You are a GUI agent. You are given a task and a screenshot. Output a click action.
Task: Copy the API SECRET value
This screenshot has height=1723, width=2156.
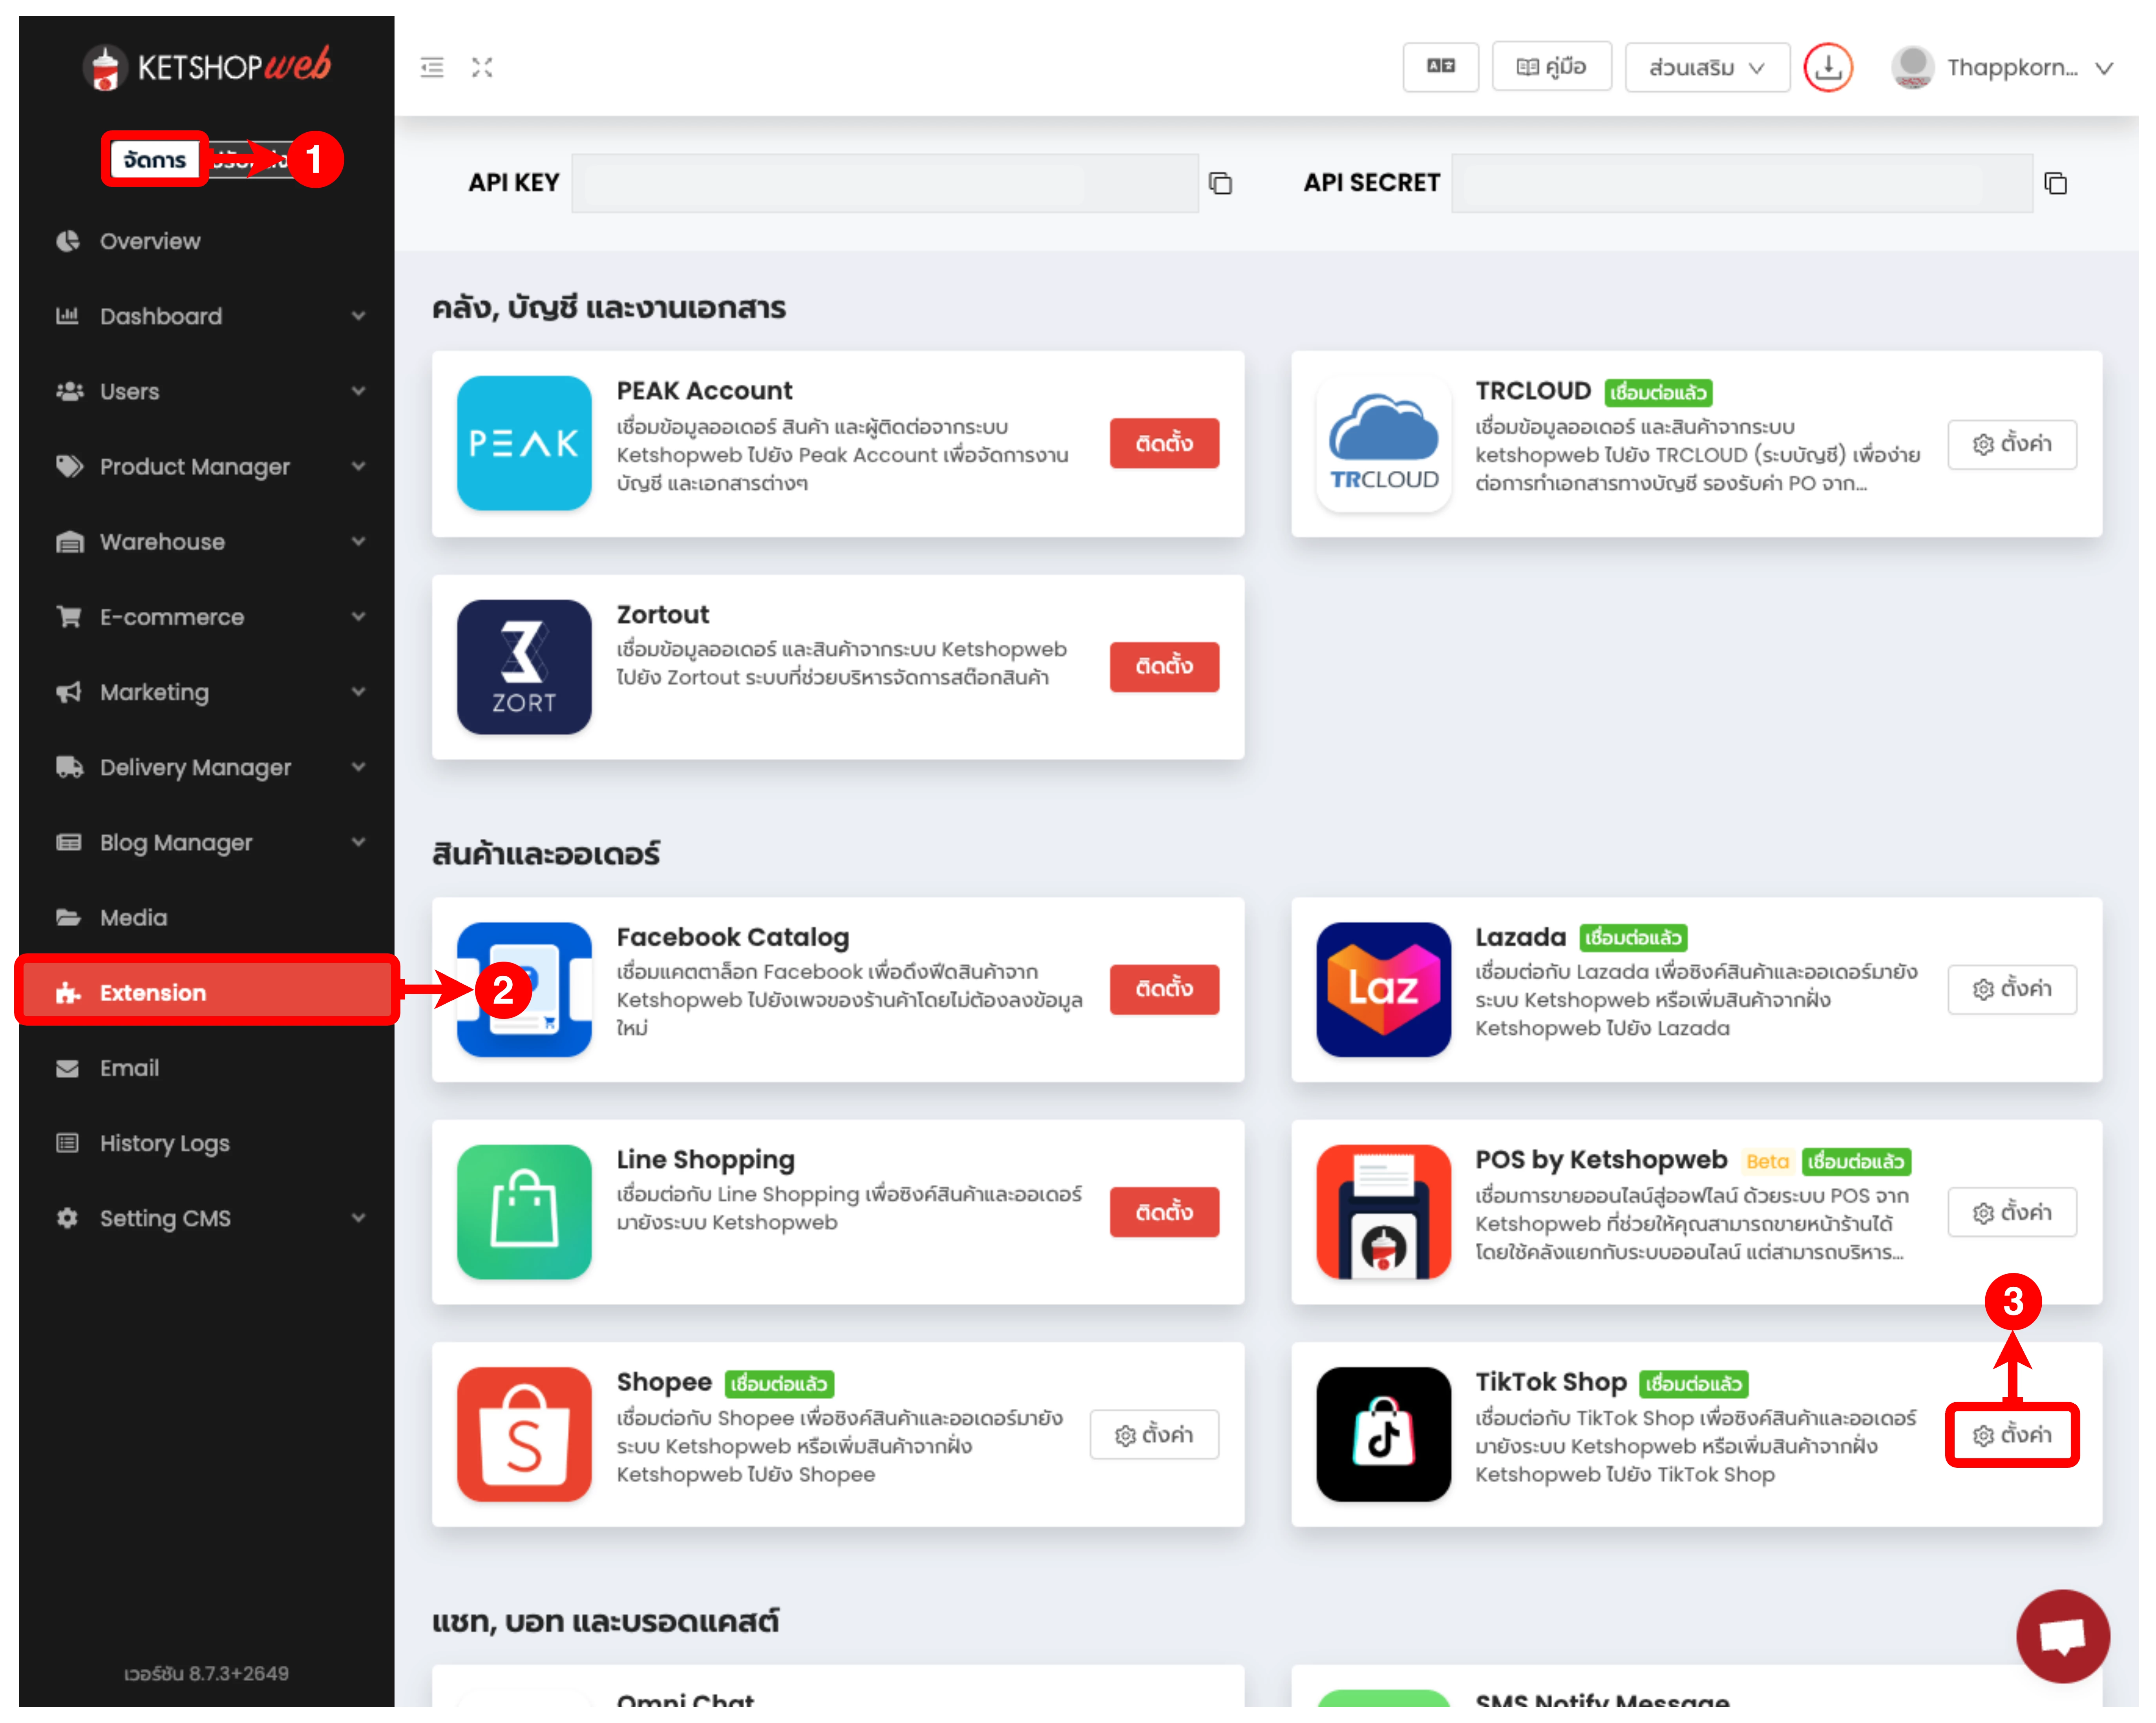point(2055,183)
